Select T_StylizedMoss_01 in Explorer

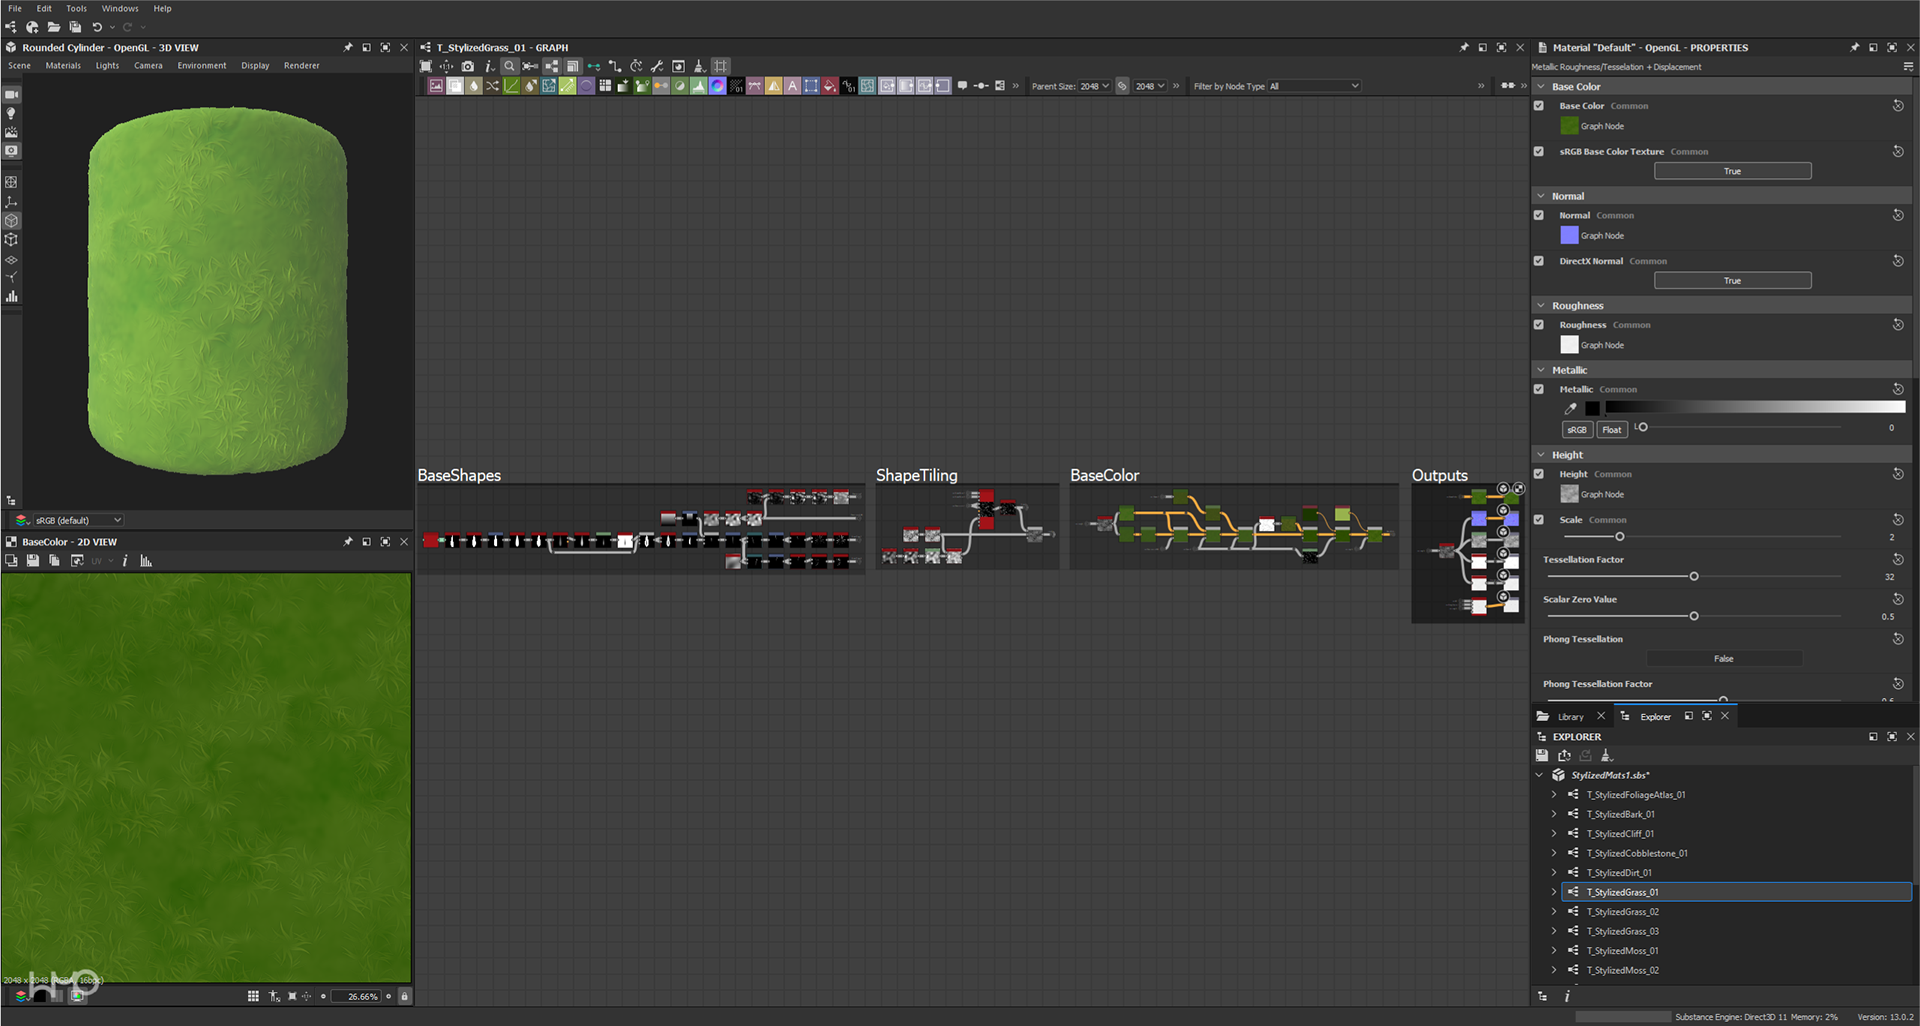point(1622,951)
